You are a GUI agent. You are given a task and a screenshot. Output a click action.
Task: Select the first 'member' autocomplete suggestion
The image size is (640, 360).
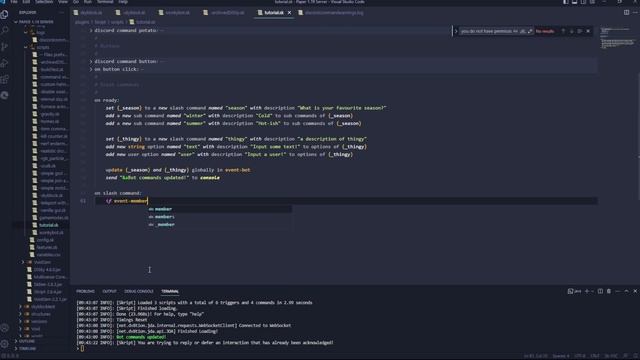pos(220,209)
